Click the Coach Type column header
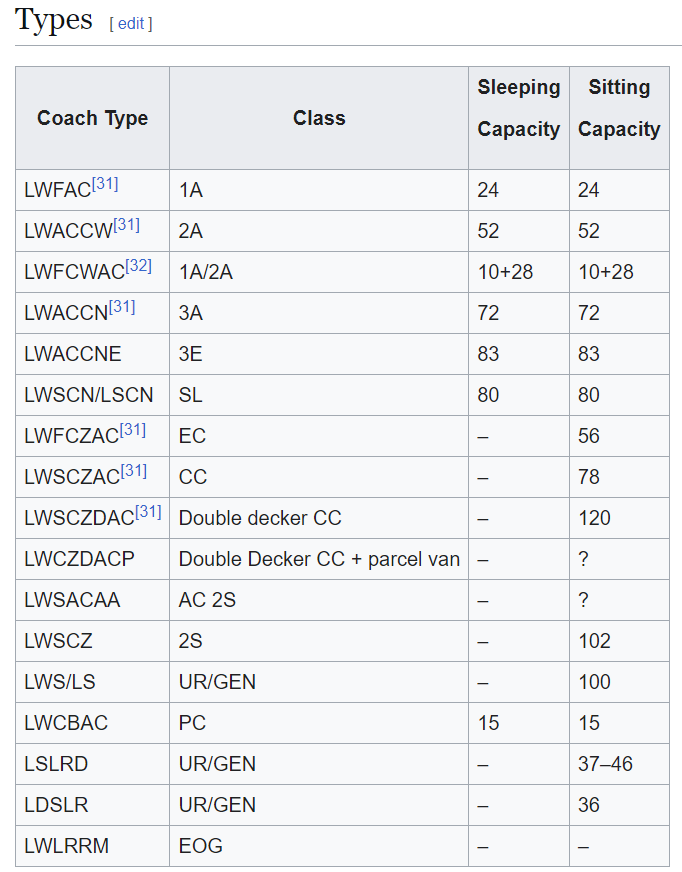The width and height of the screenshot is (682, 872). [92, 118]
